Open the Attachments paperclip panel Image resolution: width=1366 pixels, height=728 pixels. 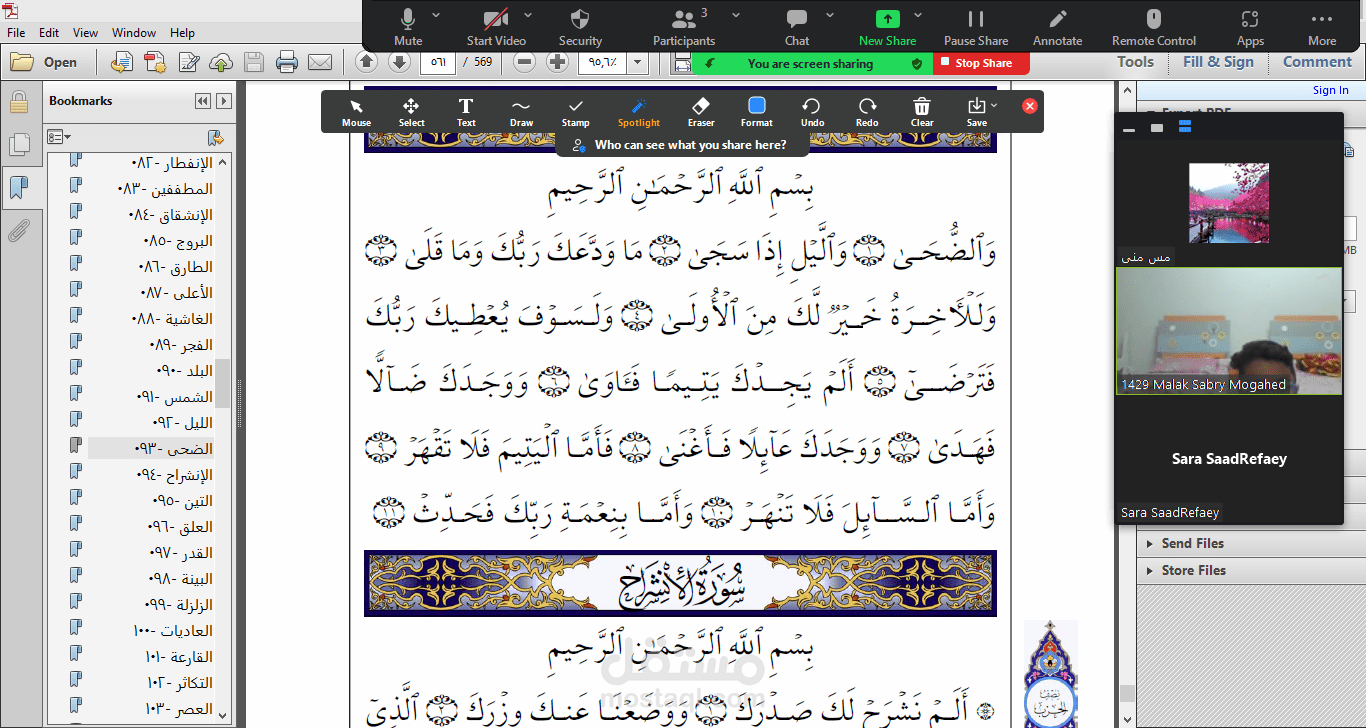pyautogui.click(x=18, y=232)
